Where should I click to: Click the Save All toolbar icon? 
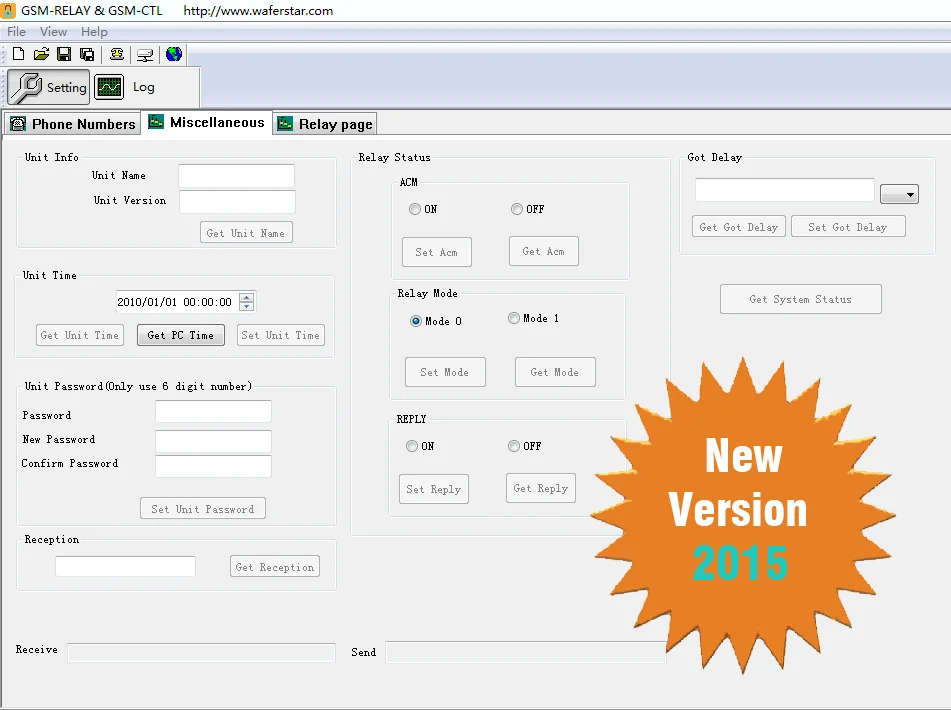click(x=87, y=54)
